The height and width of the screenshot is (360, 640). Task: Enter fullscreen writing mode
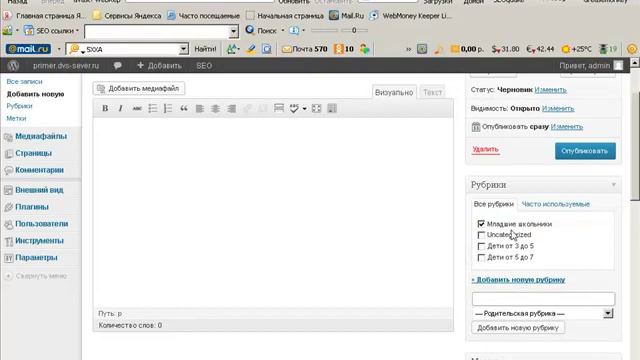[x=316, y=108]
